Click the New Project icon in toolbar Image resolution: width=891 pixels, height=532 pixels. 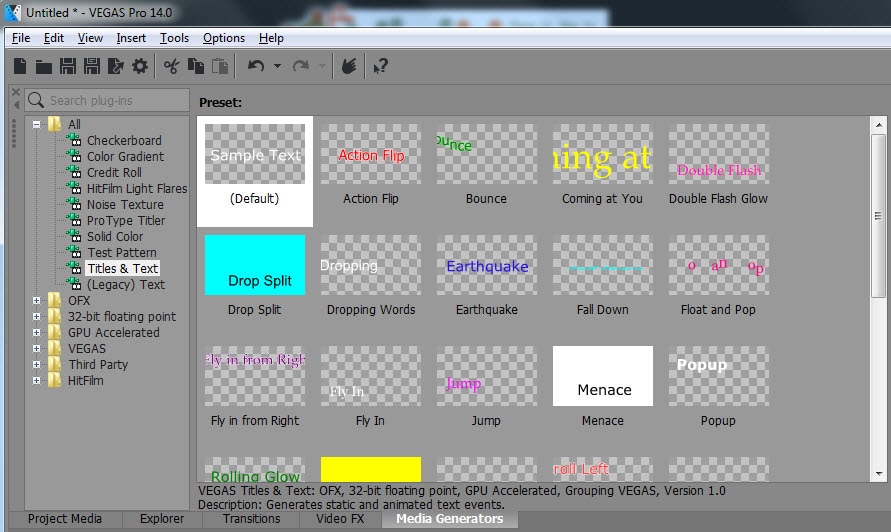point(20,66)
